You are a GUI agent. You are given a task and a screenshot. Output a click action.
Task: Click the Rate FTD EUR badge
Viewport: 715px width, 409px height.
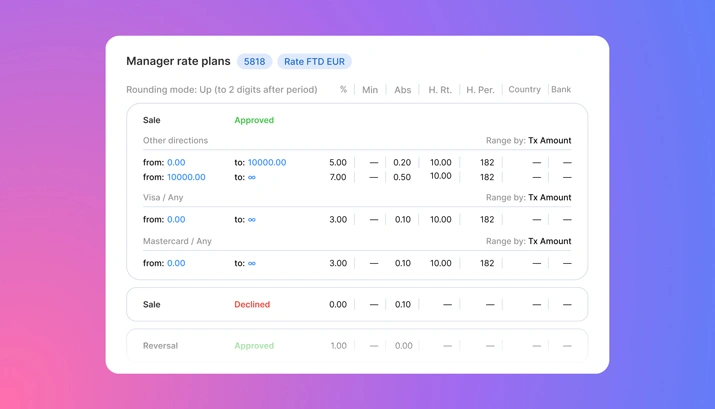314,62
